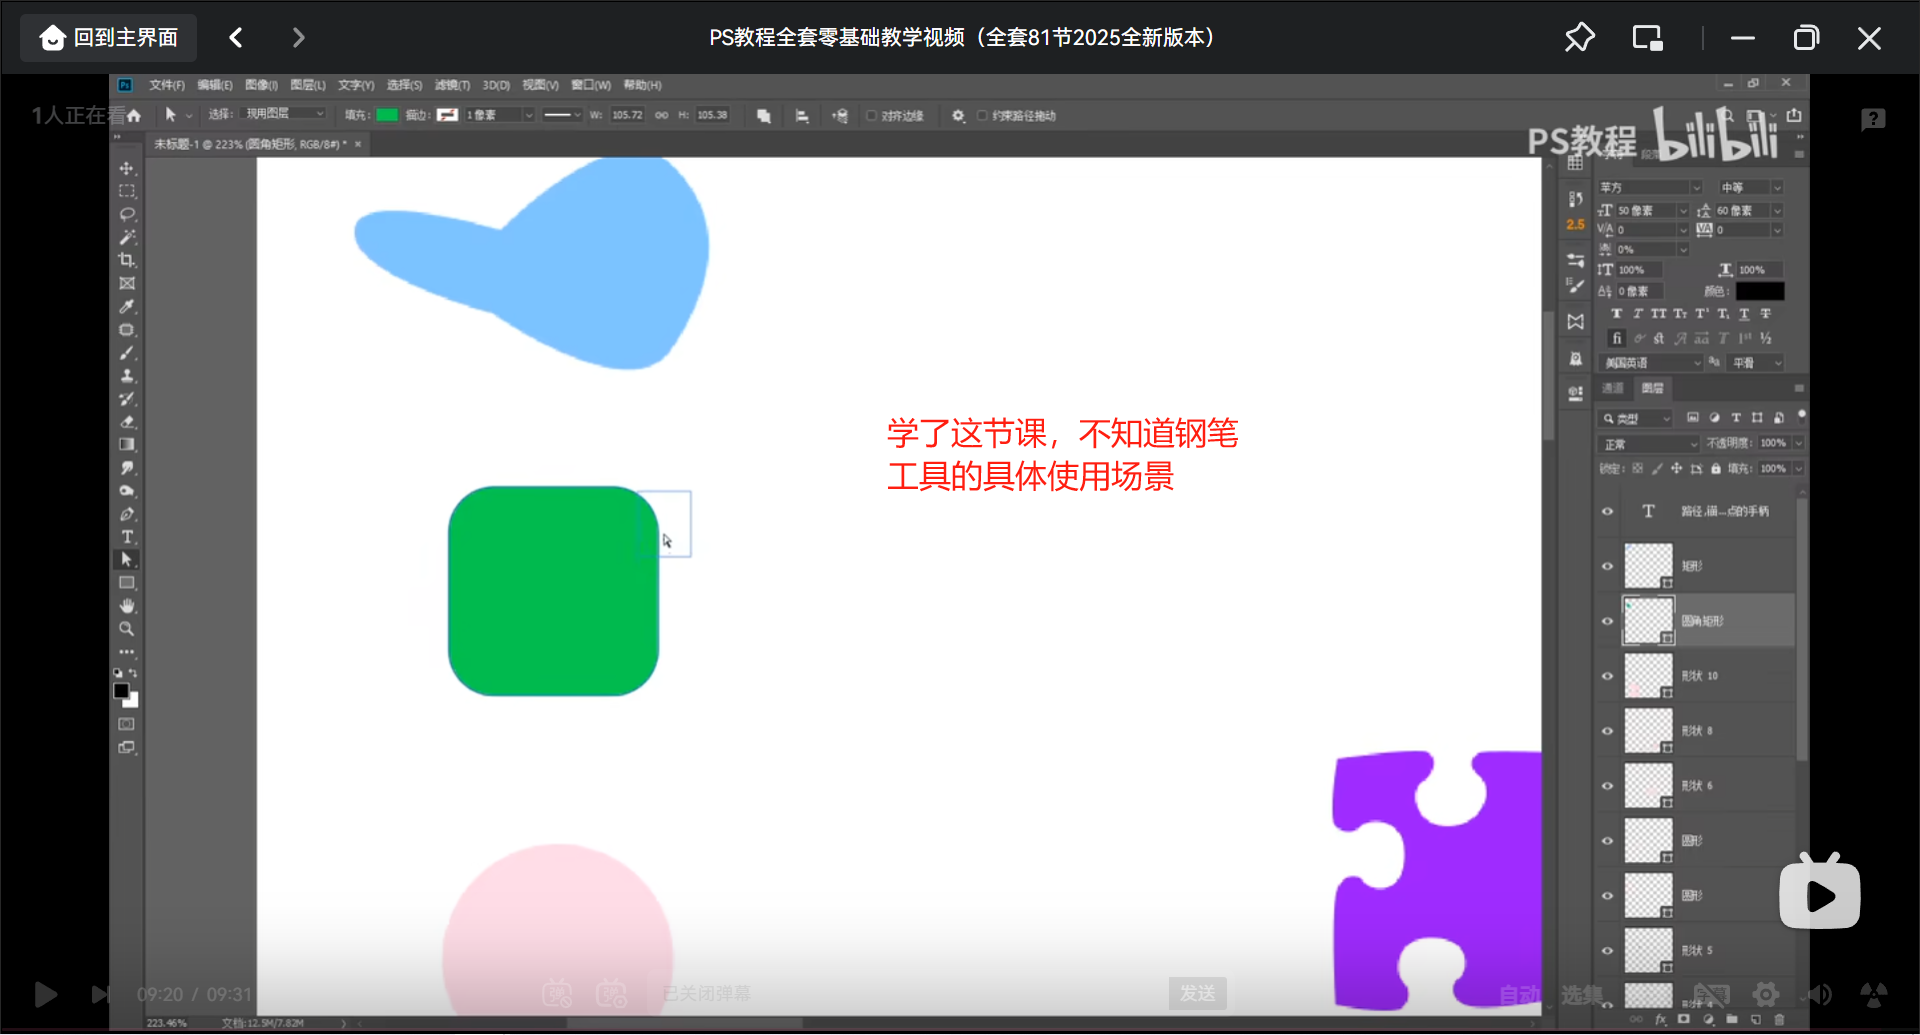1920x1035 pixels.
Task: Open the 编辑(E) menu
Action: click(x=214, y=85)
